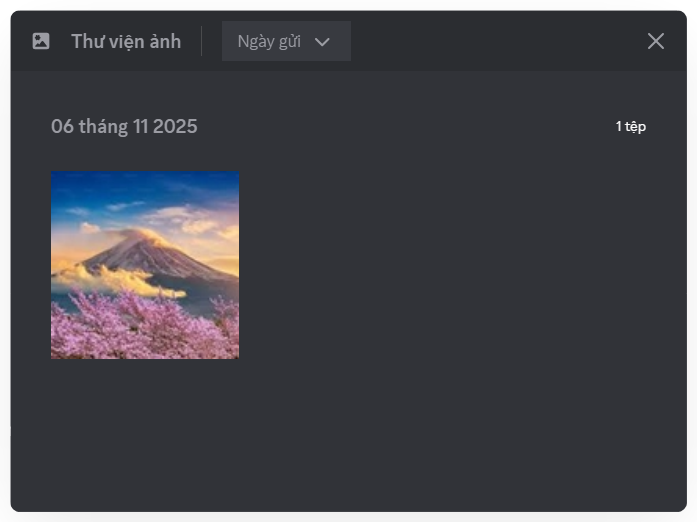Click the photo gallery icon in header
Viewport: 697px width, 522px height.
click(x=41, y=41)
